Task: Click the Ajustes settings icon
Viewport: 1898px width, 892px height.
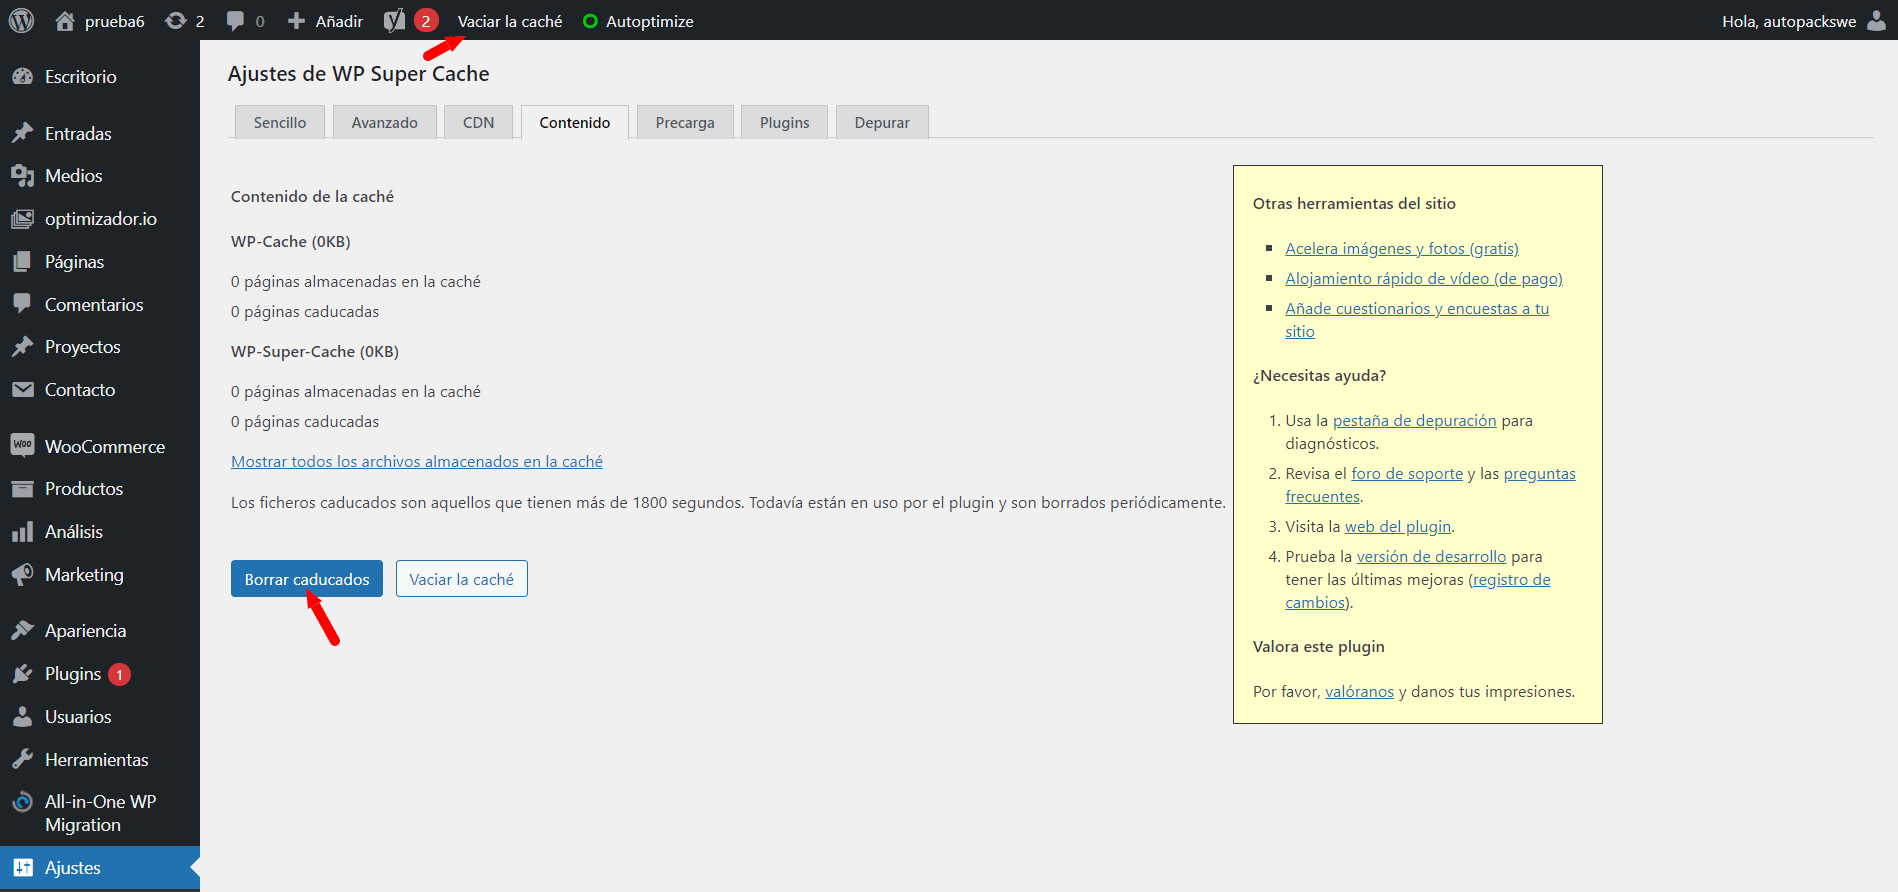Action: (23, 868)
